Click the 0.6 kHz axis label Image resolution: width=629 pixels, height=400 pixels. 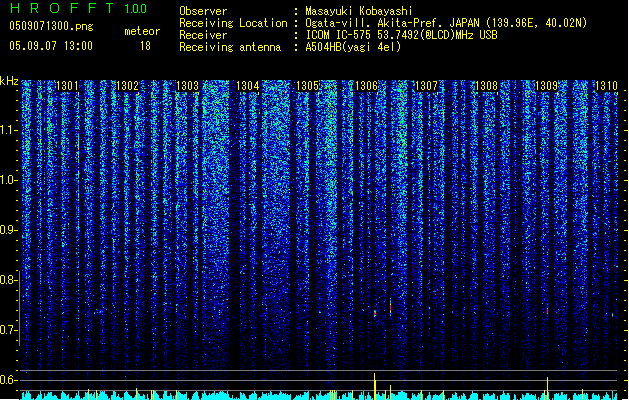pos(9,380)
